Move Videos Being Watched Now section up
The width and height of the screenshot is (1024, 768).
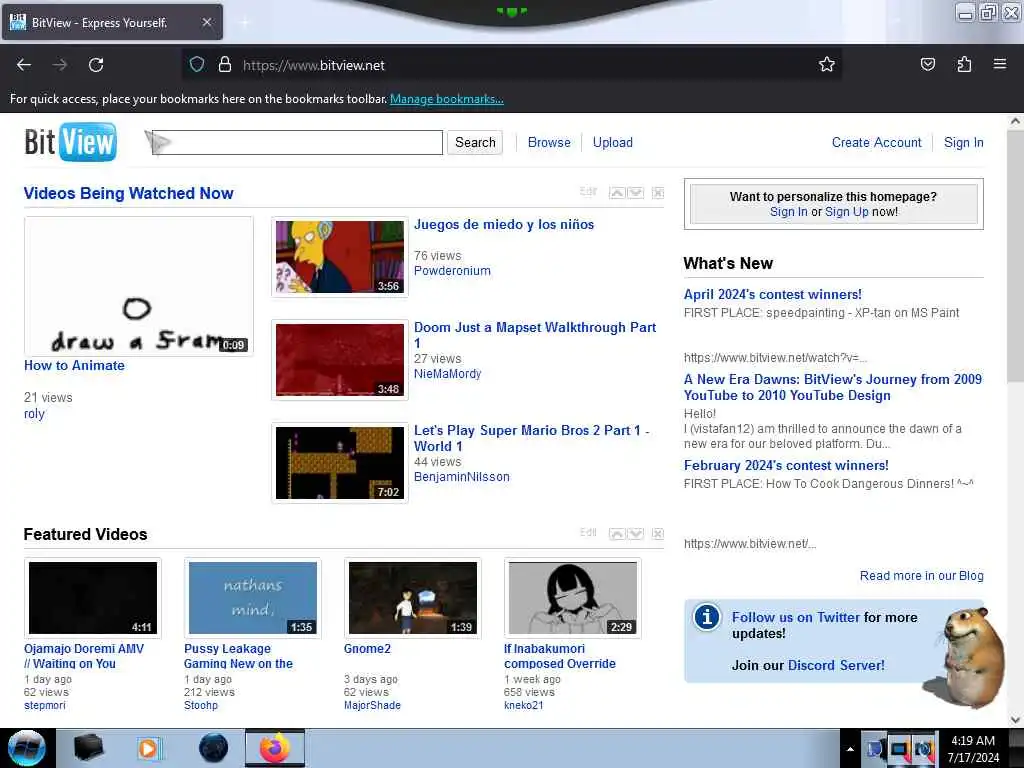click(x=617, y=193)
